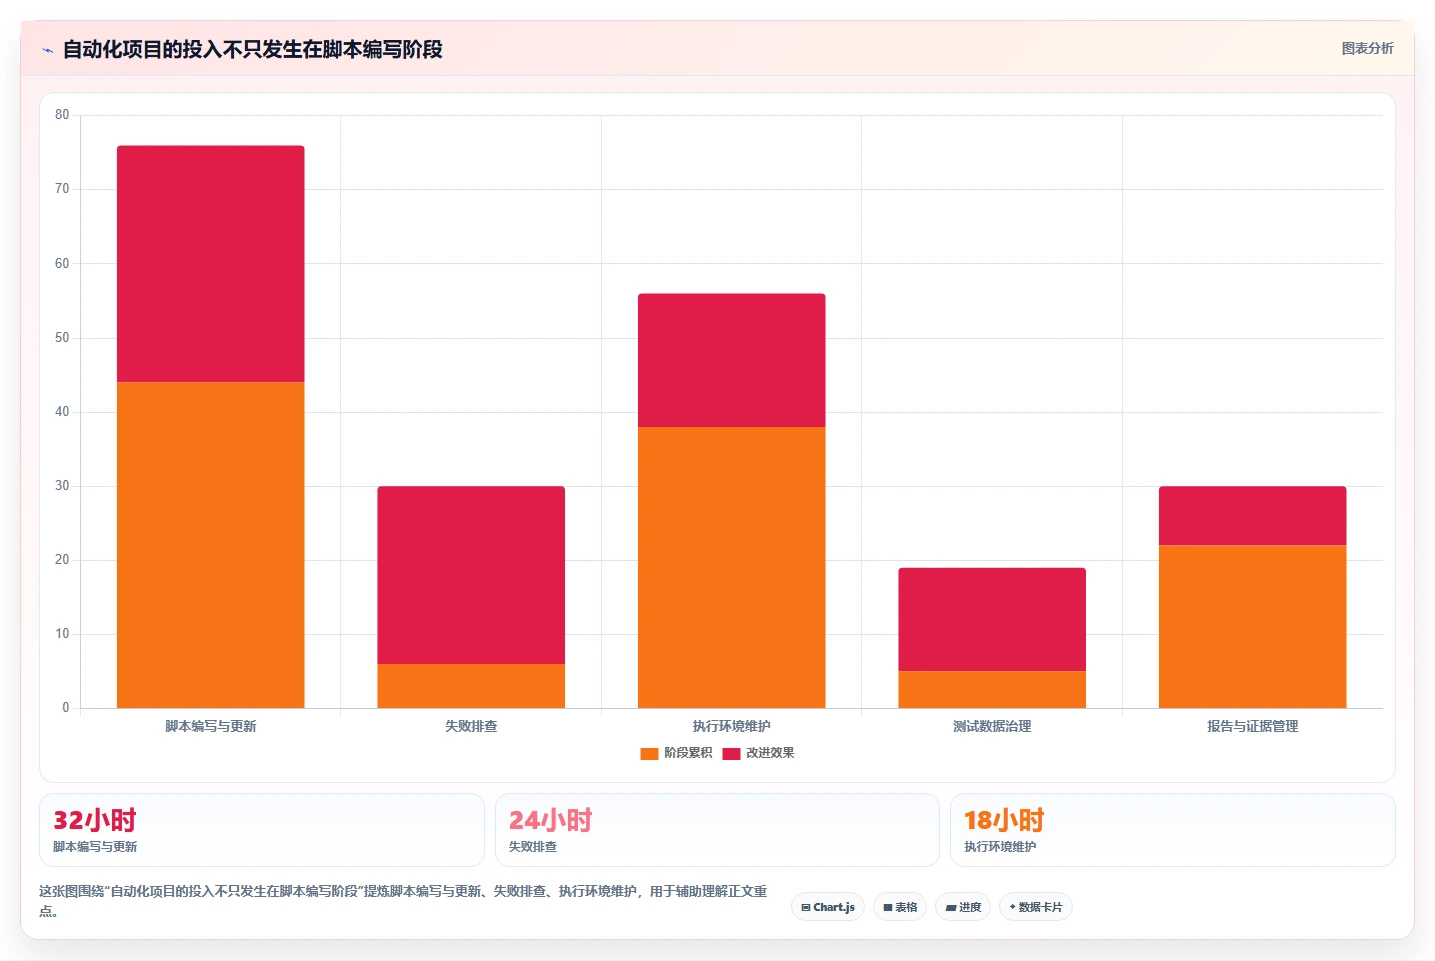Click the 进度 tag
1435x961 pixels.
coord(963,907)
